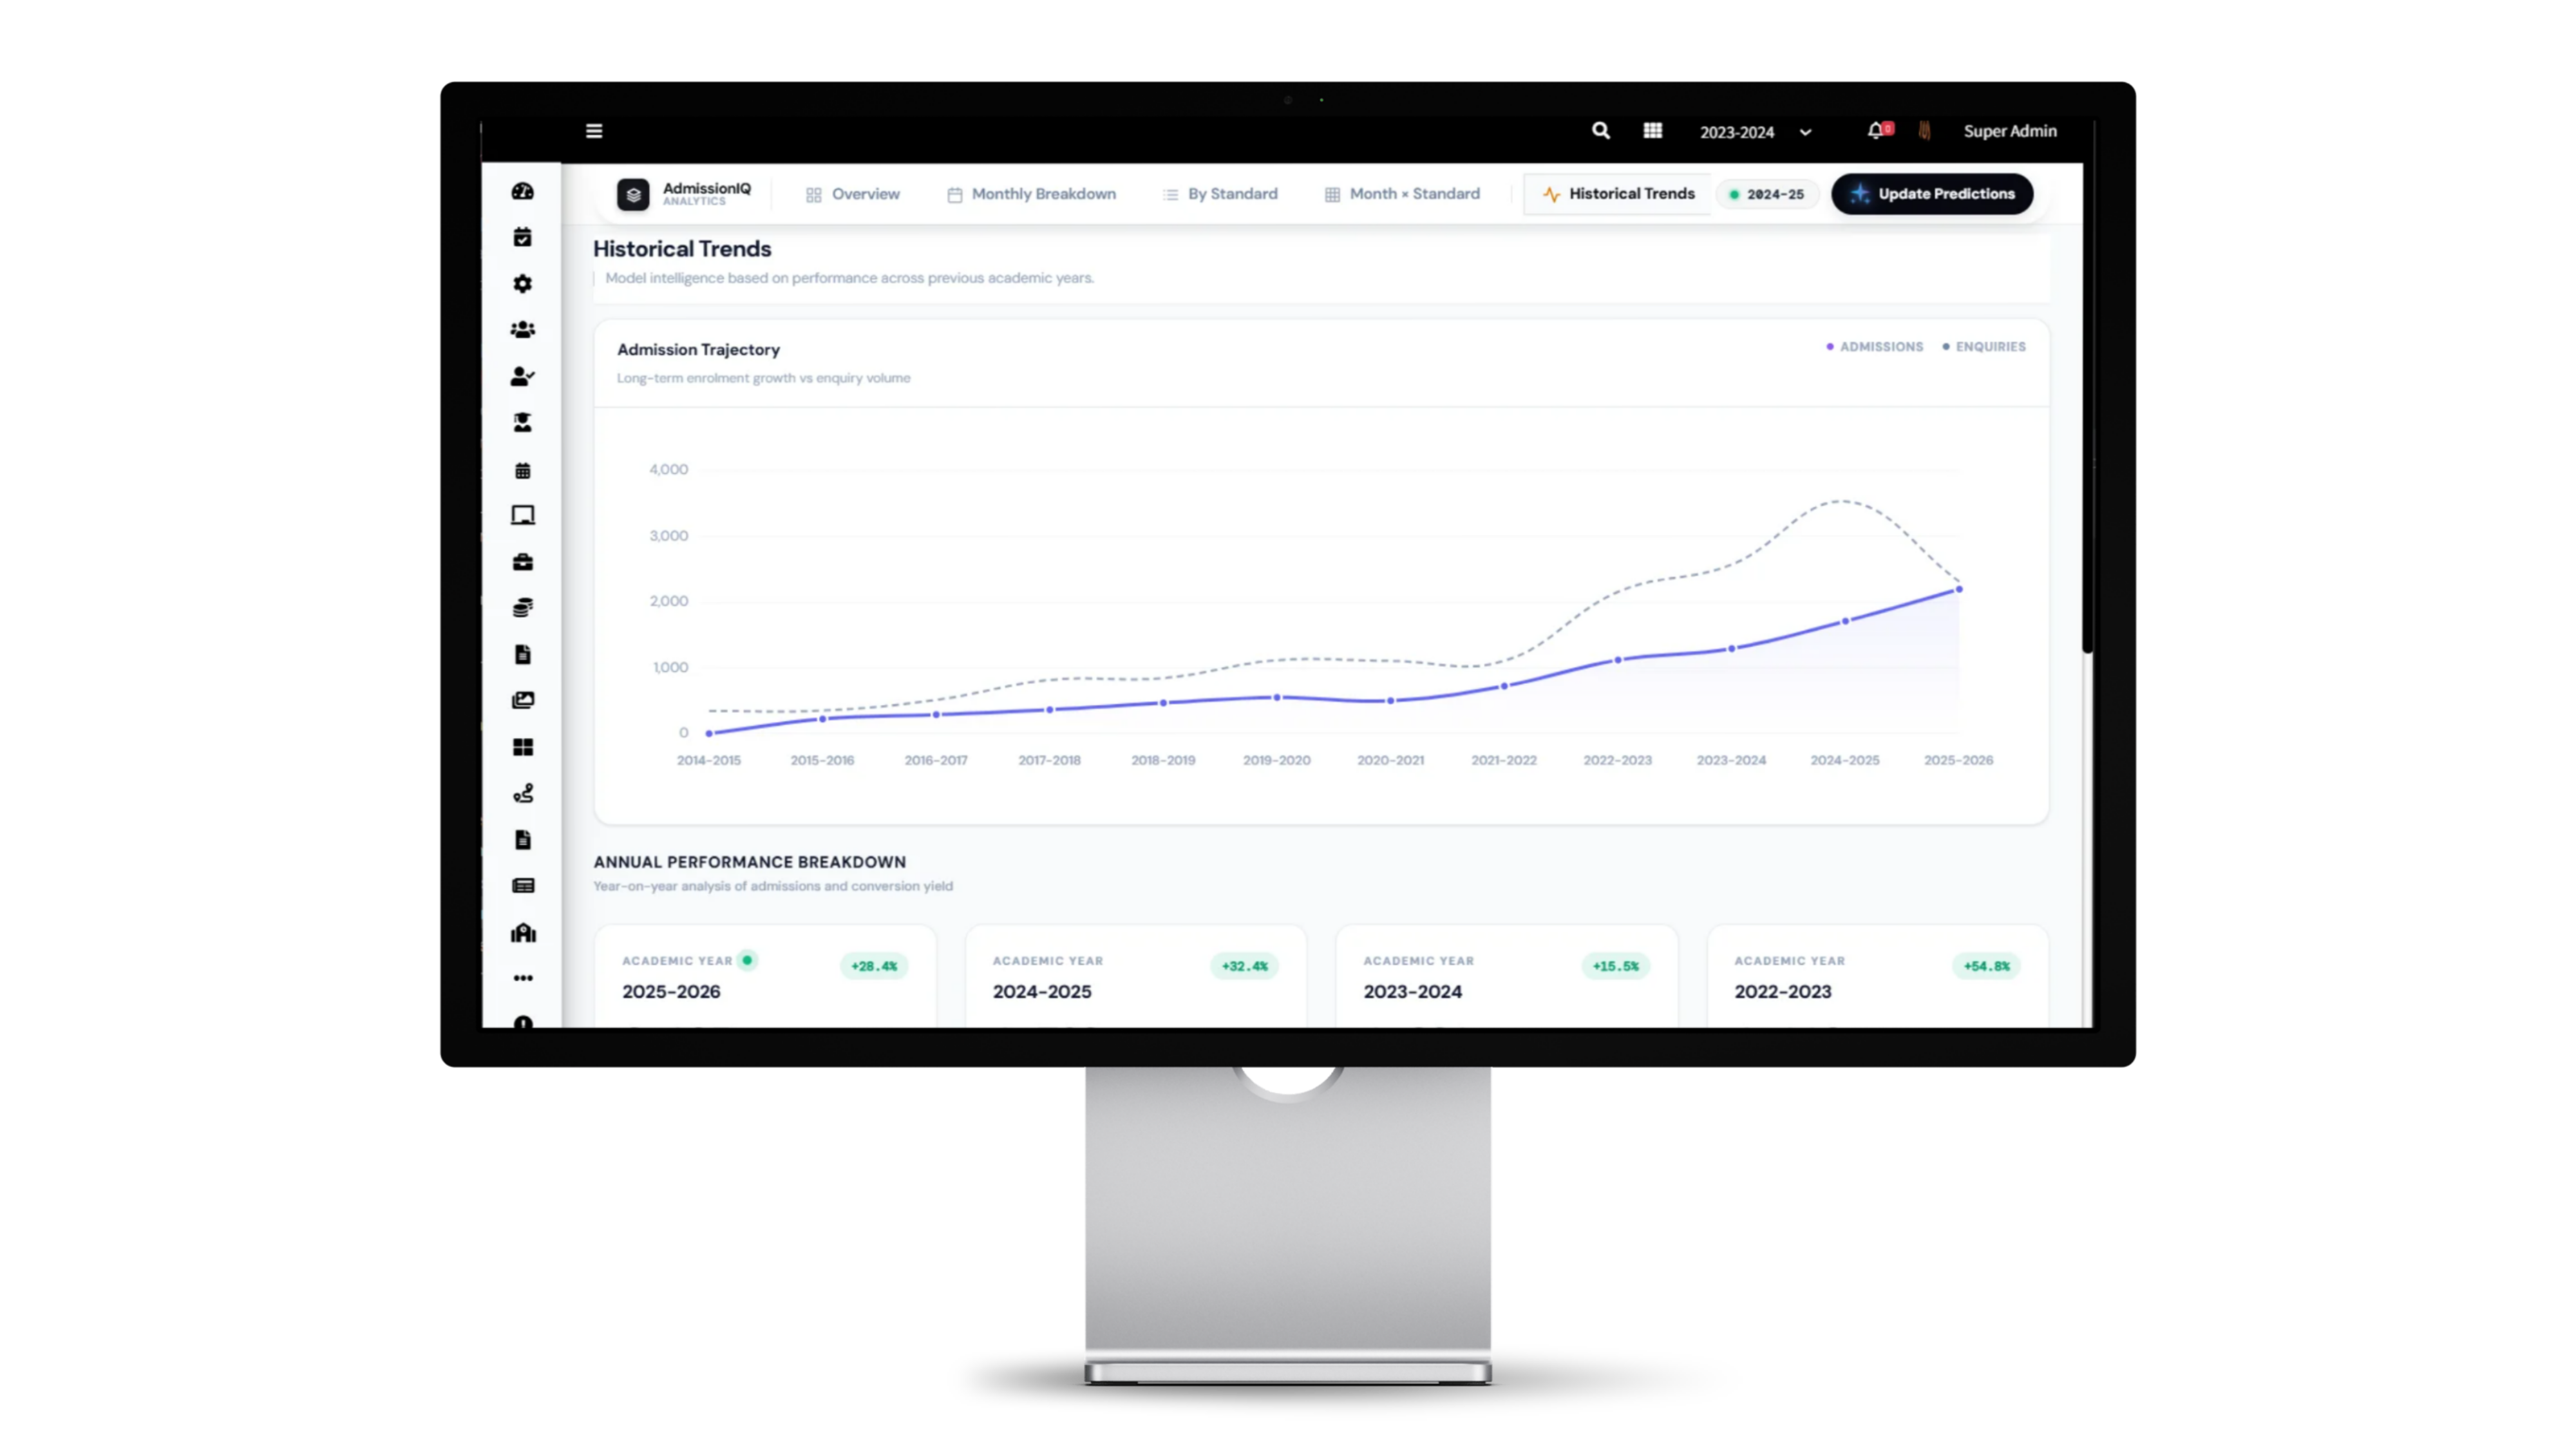The width and height of the screenshot is (2576, 1449).
Task: Click the 2017-2018 x-axis label
Action: pos(1049,760)
